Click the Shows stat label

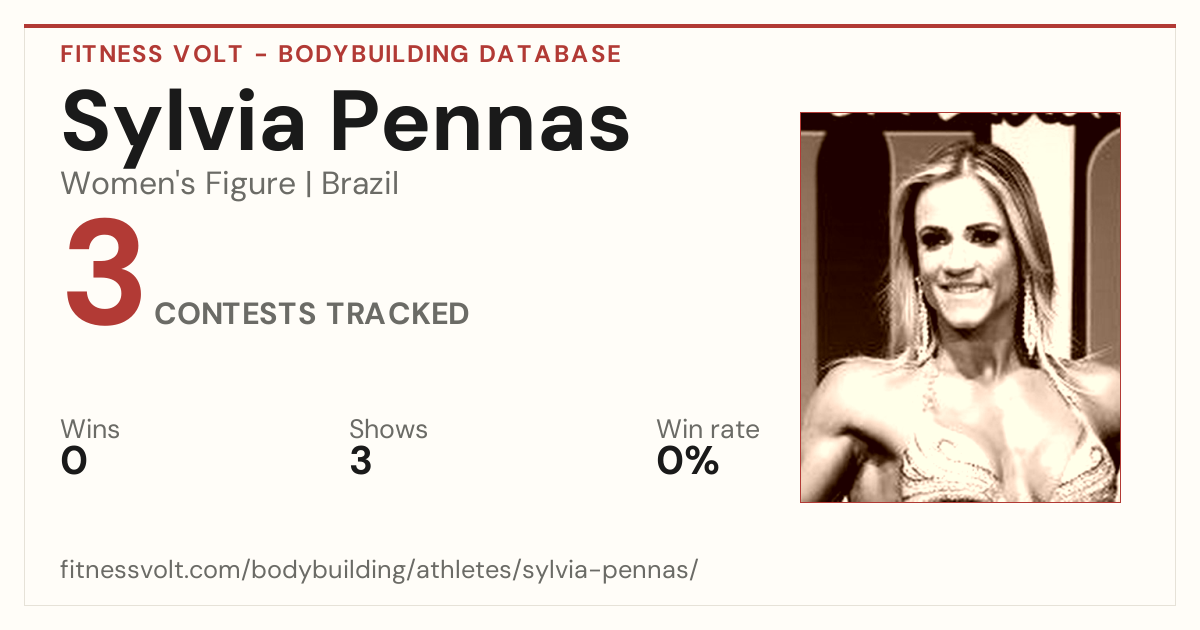388,430
